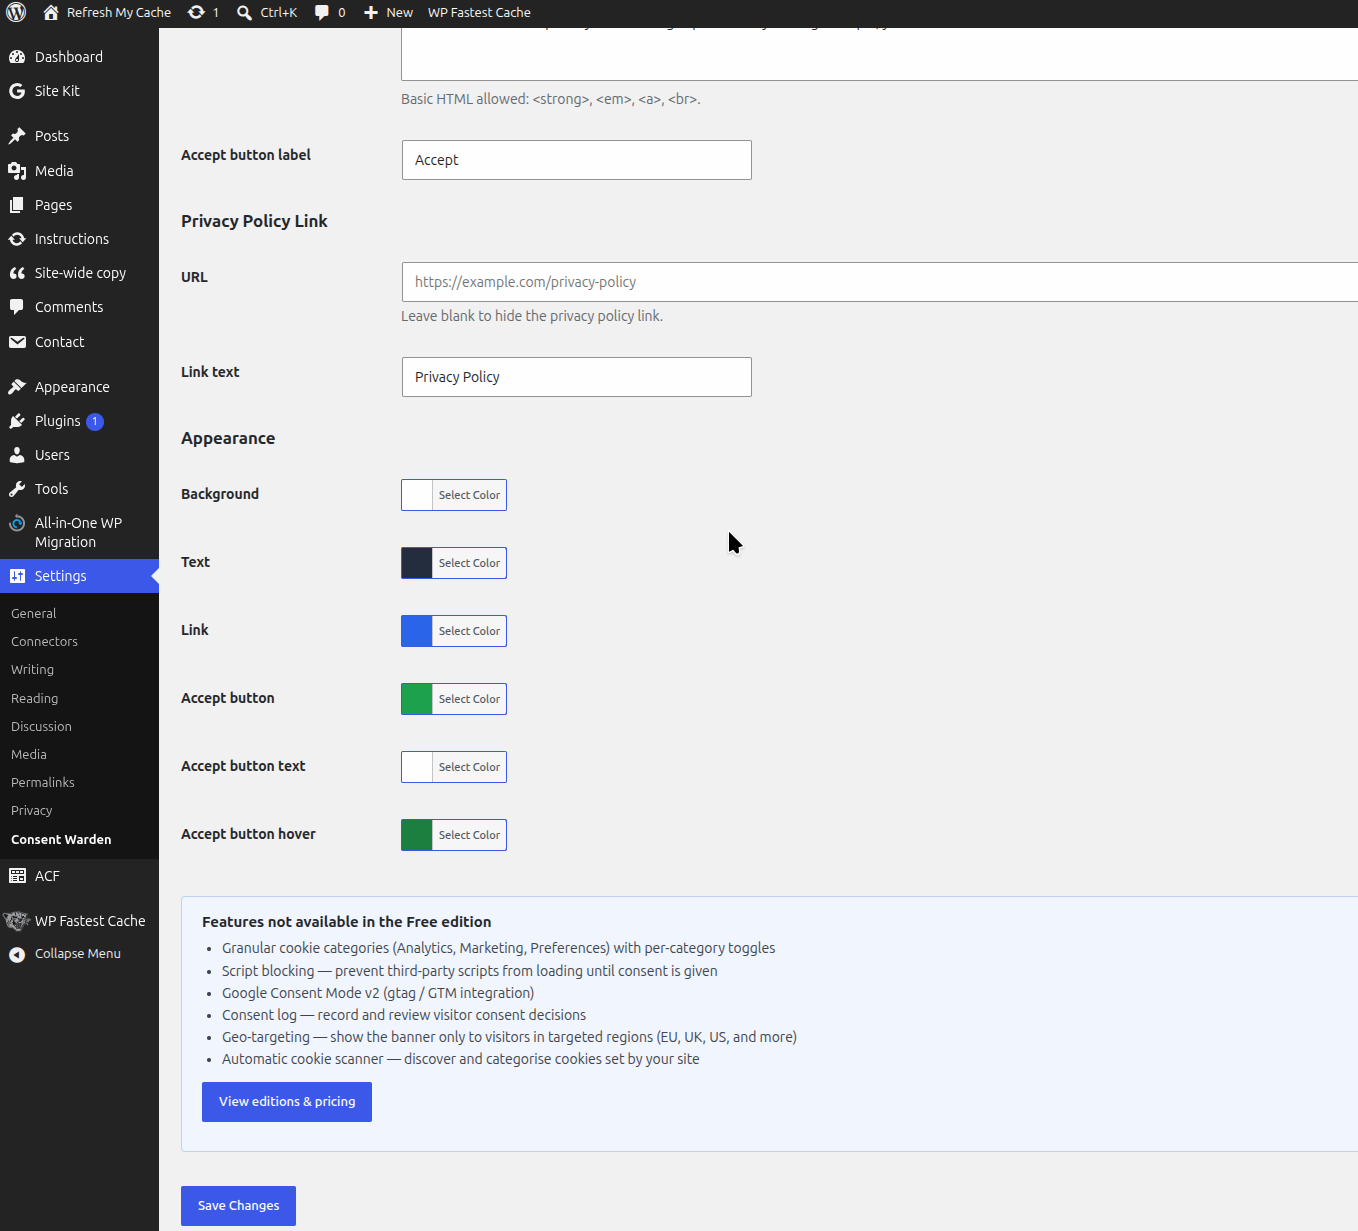1358x1231 pixels.
Task: Click the Plugins plug icon
Action: 17,421
